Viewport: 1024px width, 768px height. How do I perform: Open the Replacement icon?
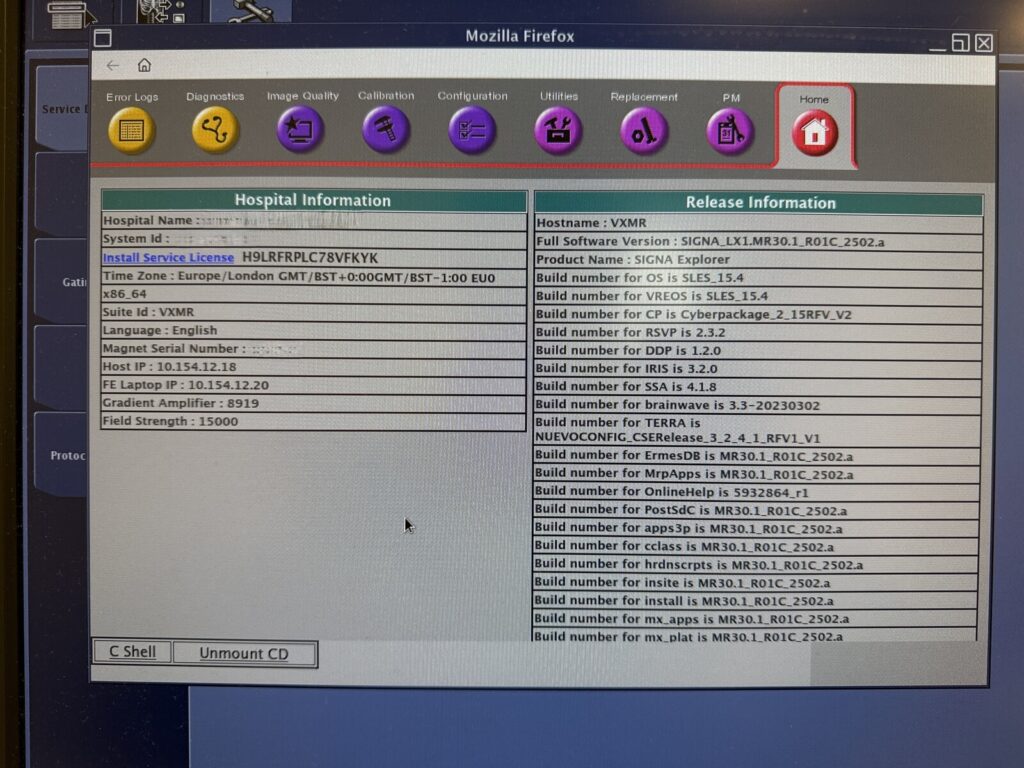644,131
